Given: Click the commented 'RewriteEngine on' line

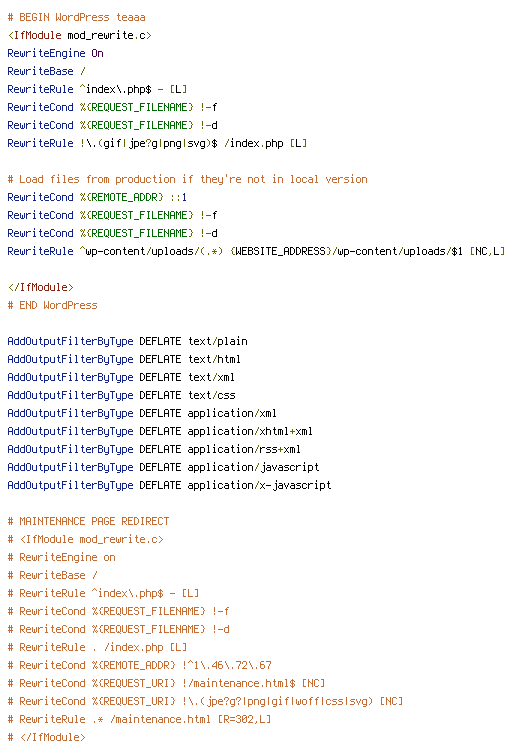Looking at the screenshot, I should point(62,557).
